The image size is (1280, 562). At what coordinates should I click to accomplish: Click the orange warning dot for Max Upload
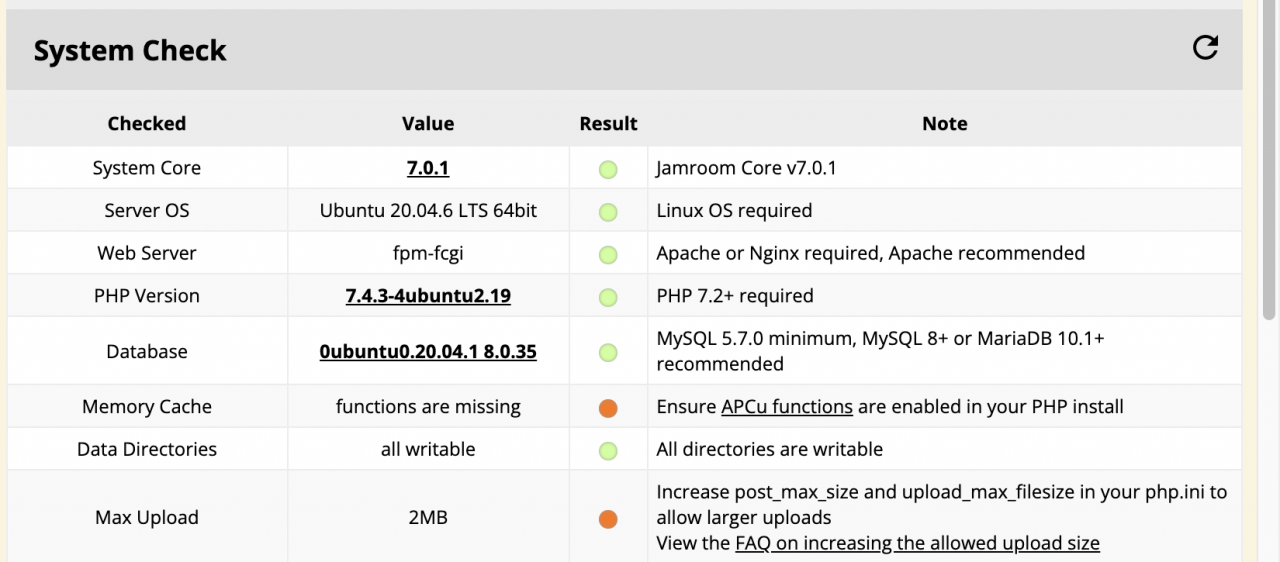[x=608, y=519]
